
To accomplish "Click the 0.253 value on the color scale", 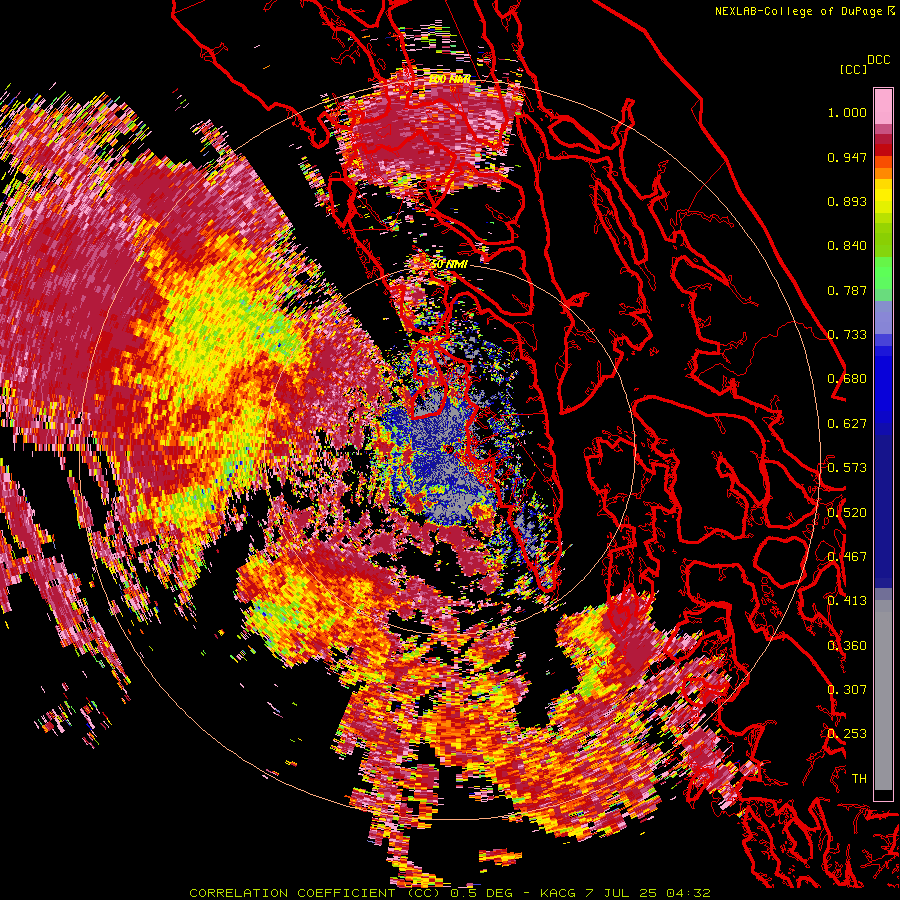I will coord(847,734).
